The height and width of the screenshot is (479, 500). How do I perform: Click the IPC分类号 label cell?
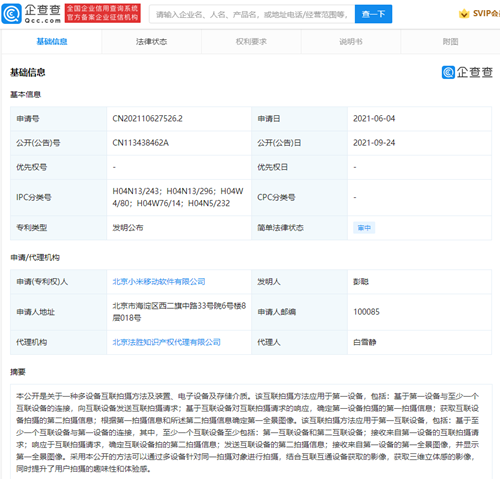tap(59, 197)
